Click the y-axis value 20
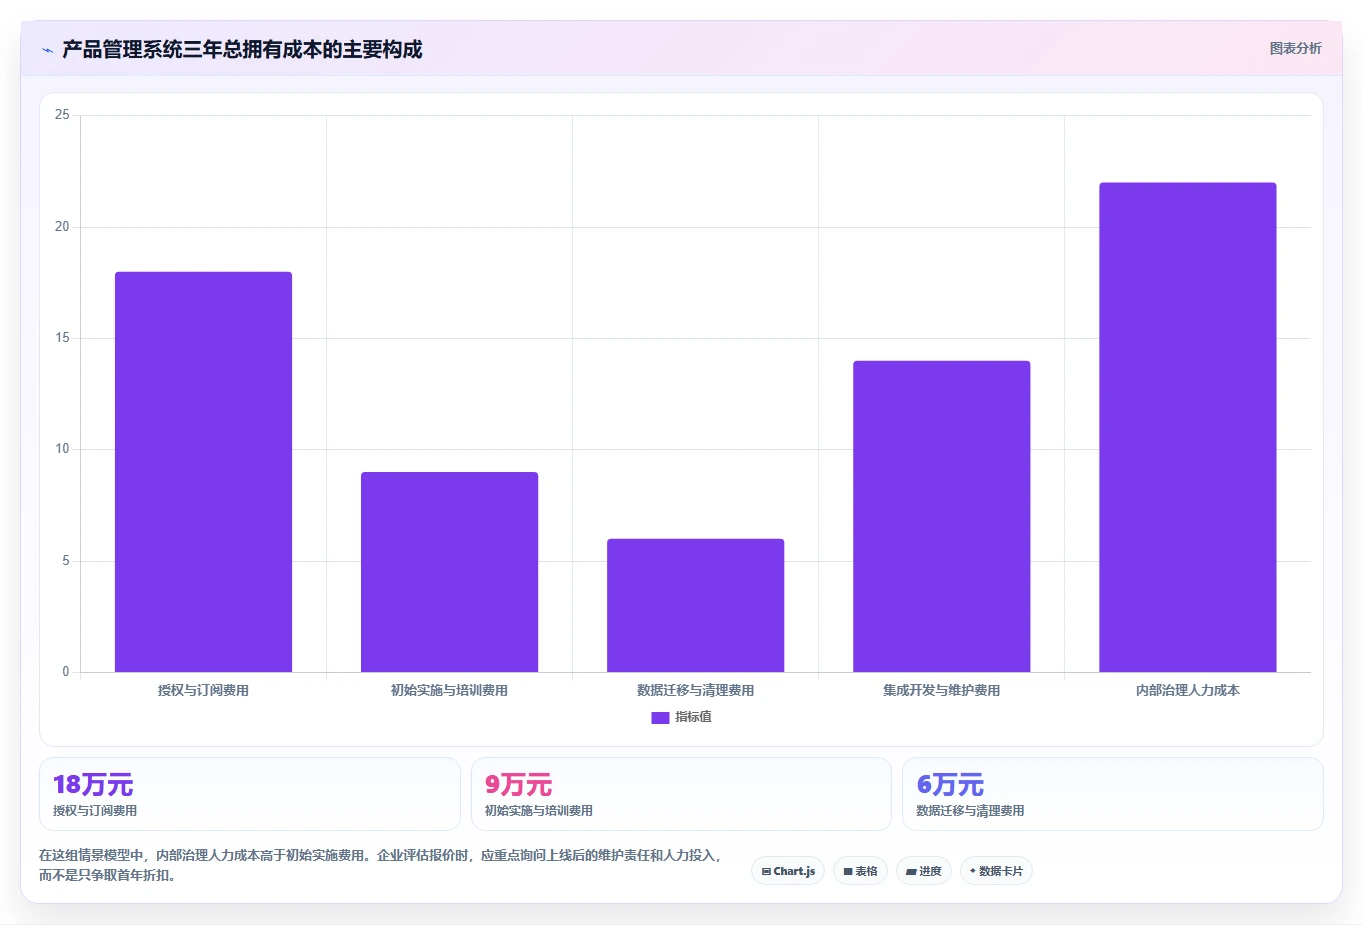Image resolution: width=1363 pixels, height=925 pixels. pos(62,227)
